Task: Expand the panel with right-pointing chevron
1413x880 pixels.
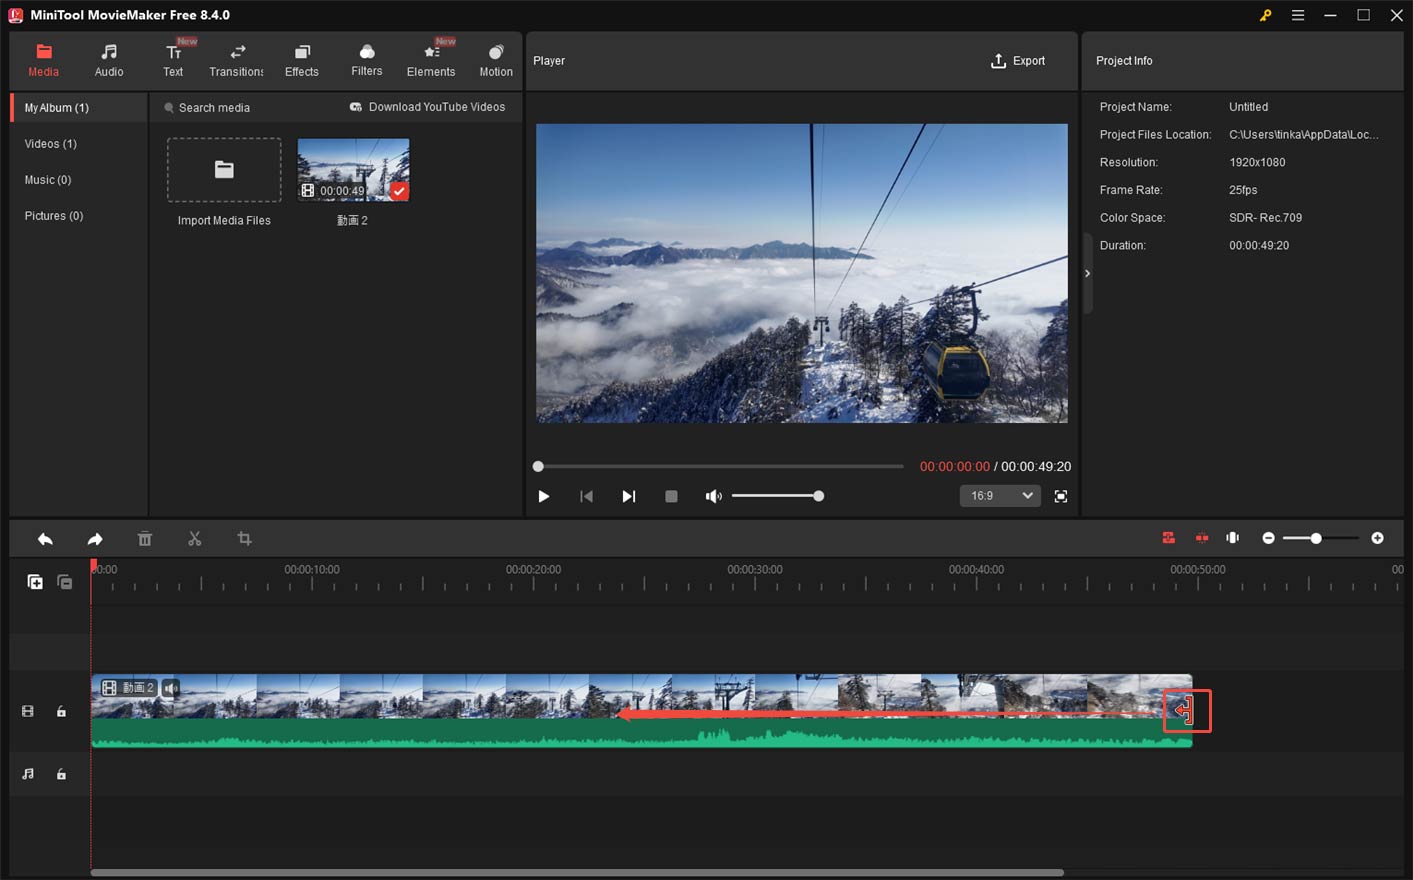Action: point(1087,272)
